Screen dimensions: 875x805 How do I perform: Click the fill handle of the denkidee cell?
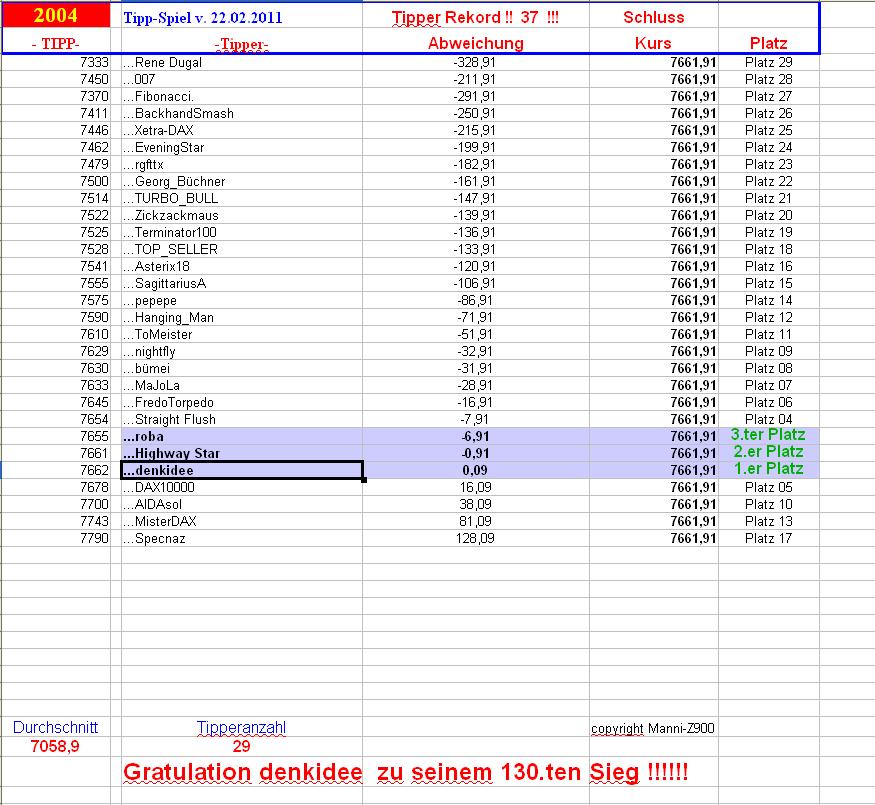click(x=364, y=480)
